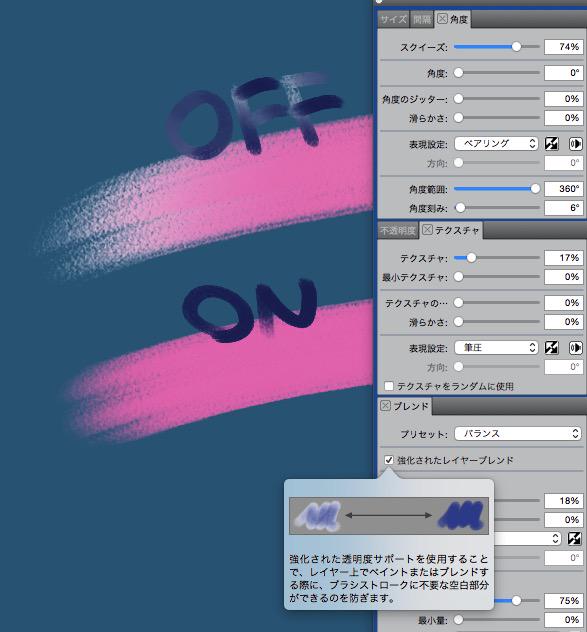The image size is (587, 632).
Task: Click the 最小量 0% value field
Action: click(x=563, y=620)
